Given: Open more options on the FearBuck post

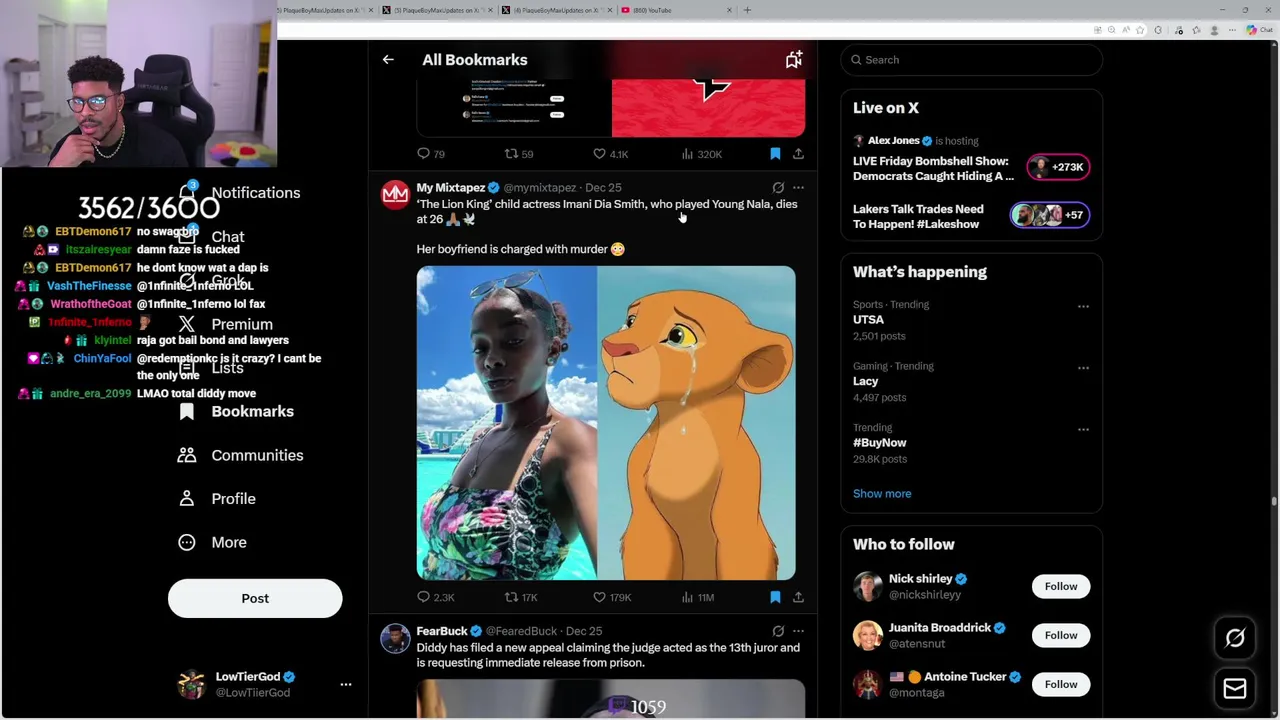Looking at the screenshot, I should (x=798, y=631).
